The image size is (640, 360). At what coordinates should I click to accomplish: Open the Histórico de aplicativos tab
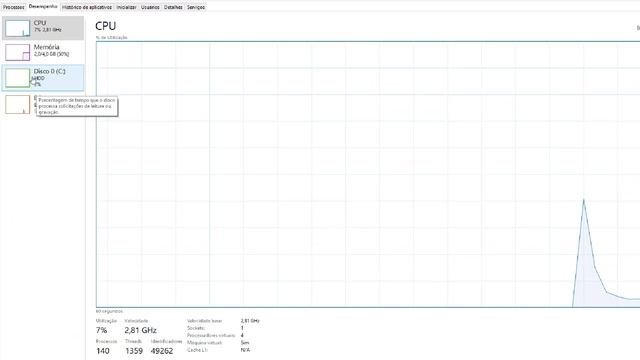pos(87,7)
